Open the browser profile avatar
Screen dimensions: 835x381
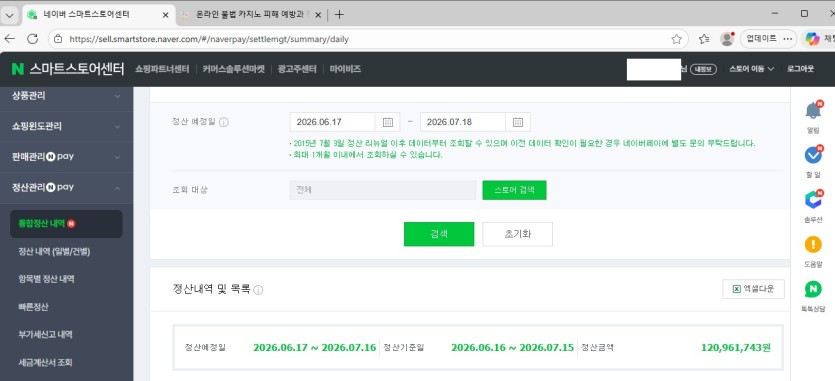point(727,39)
